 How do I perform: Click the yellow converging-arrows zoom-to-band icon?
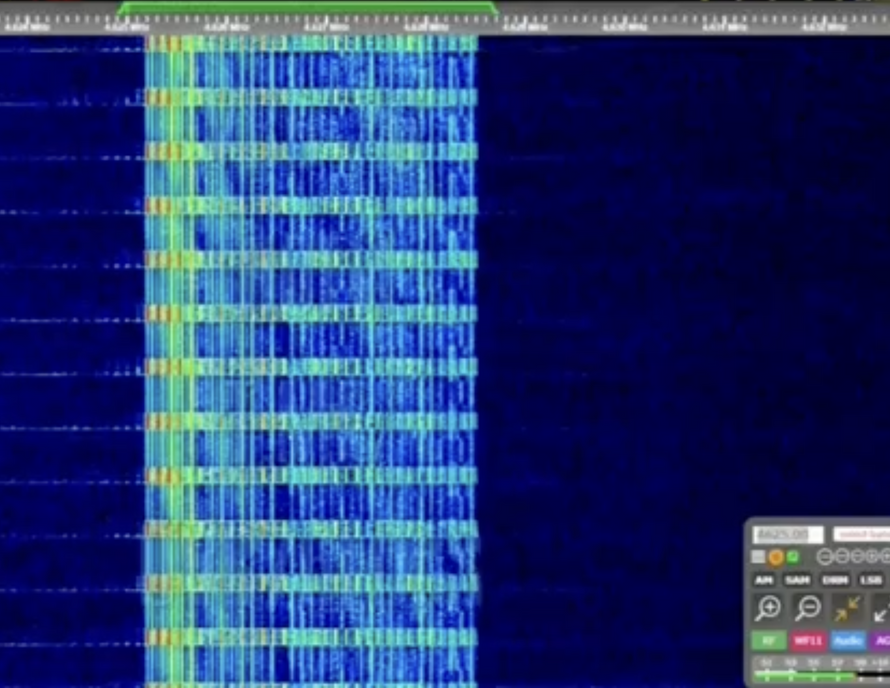[847, 608]
